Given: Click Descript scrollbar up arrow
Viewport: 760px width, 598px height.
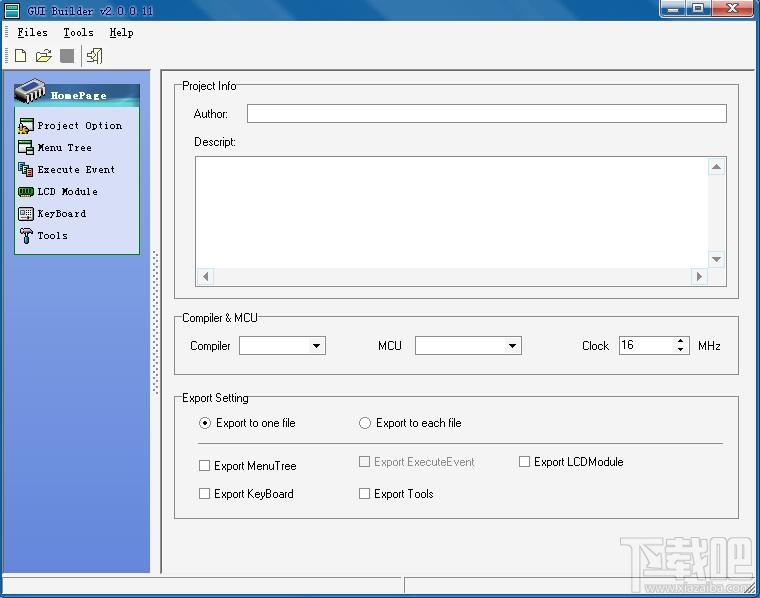Looking at the screenshot, I should click(x=716, y=167).
